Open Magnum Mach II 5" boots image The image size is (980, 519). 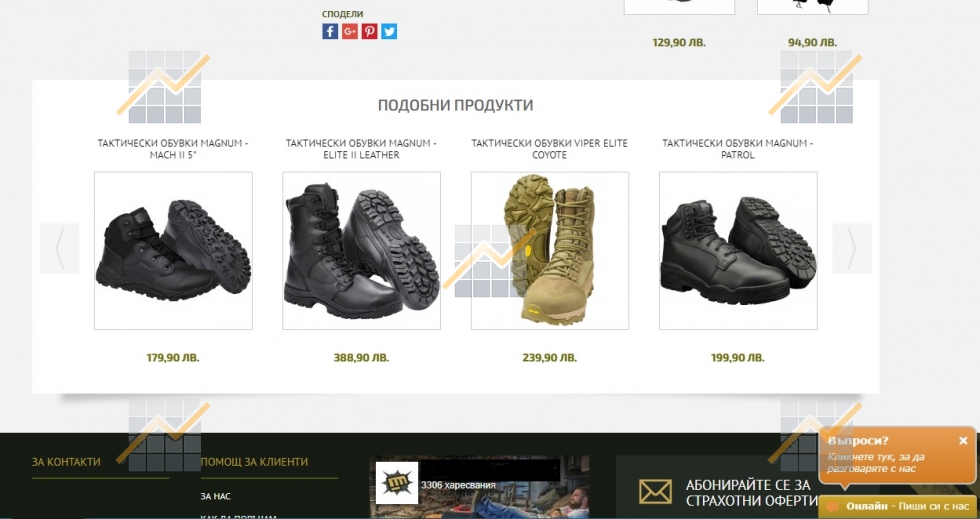click(x=173, y=251)
